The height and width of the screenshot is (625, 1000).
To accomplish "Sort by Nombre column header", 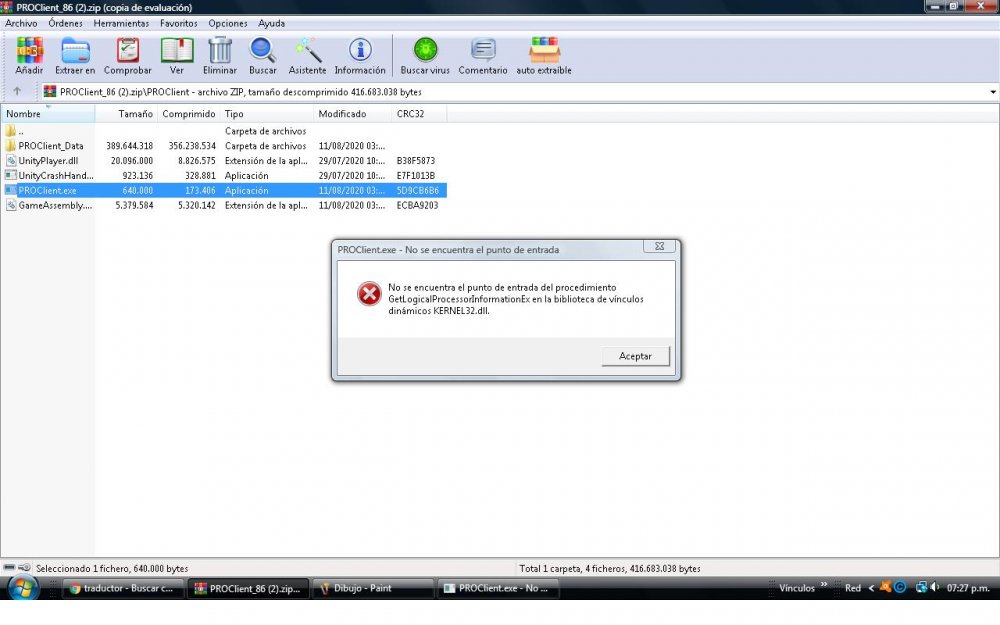I will pos(48,114).
